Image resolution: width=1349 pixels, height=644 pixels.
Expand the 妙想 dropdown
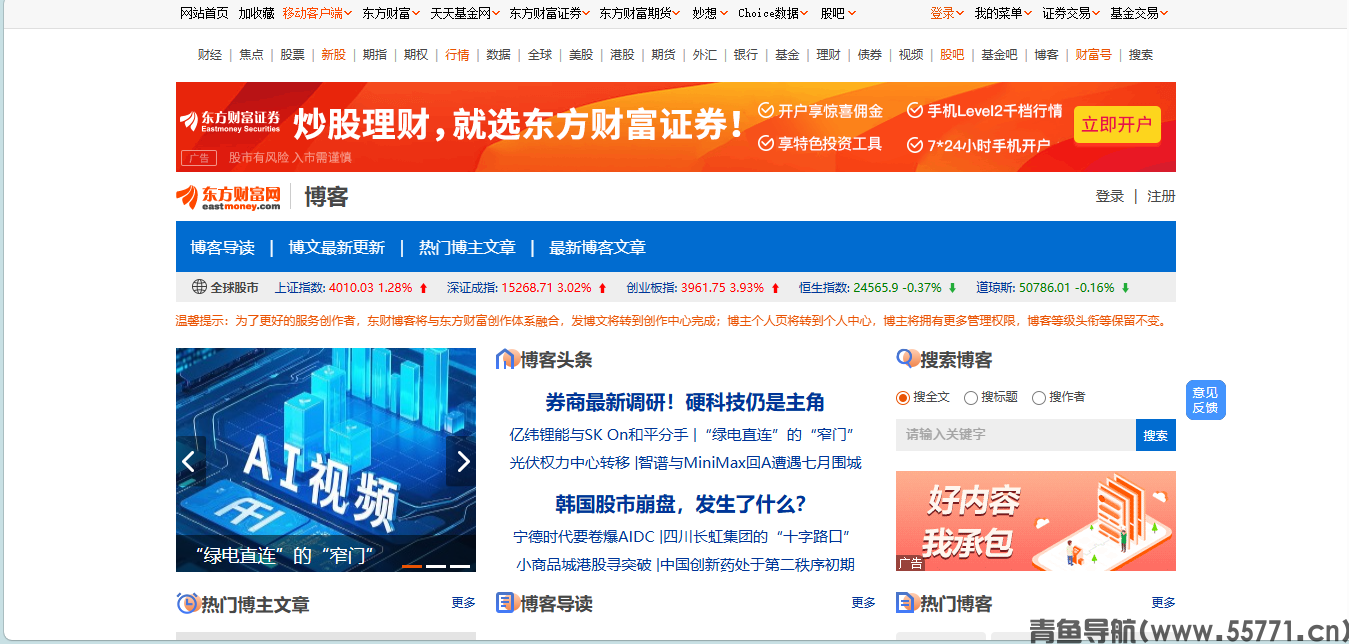coord(710,13)
